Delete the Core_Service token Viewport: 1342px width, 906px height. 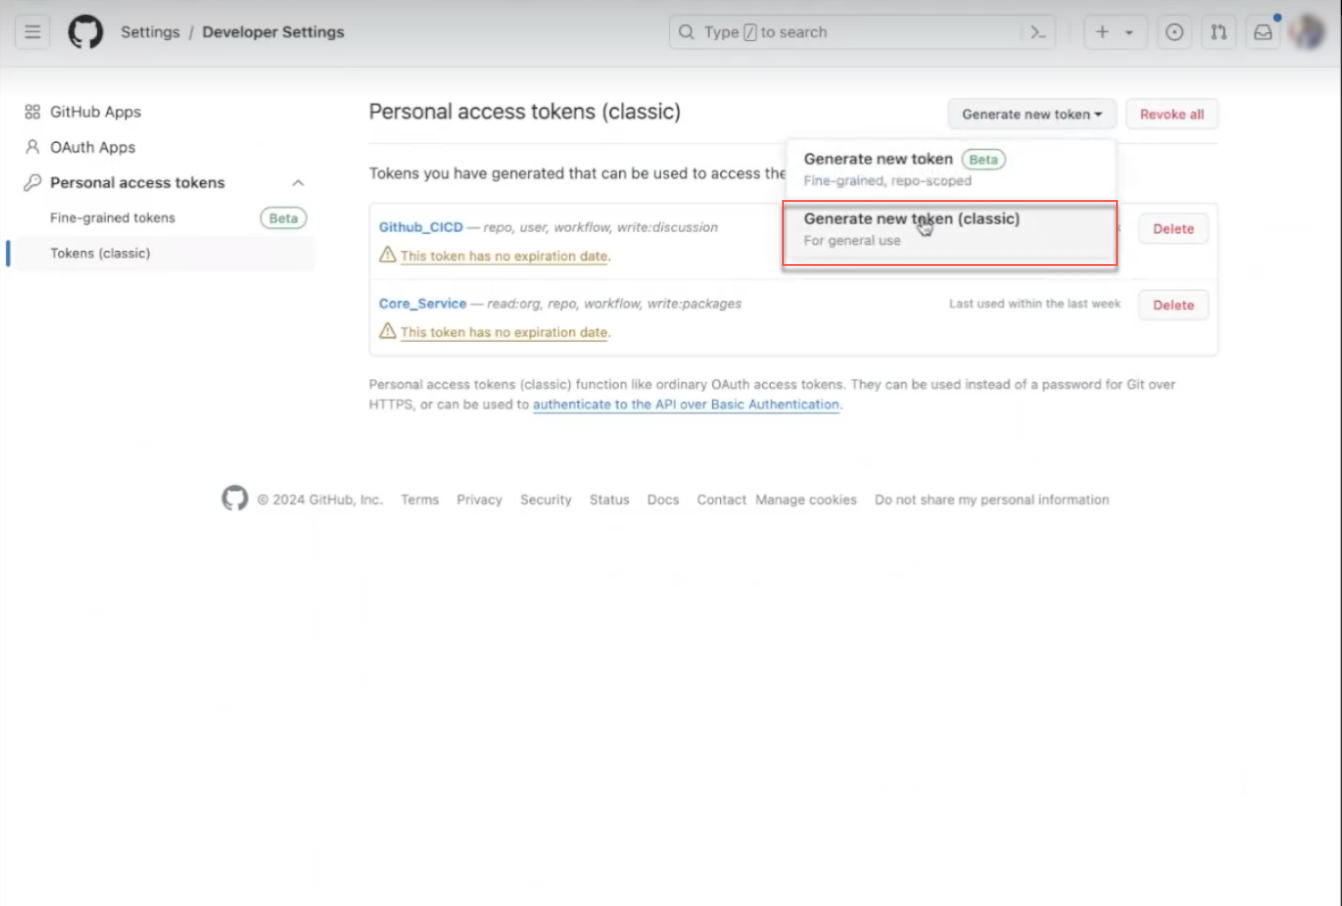[x=1172, y=305]
